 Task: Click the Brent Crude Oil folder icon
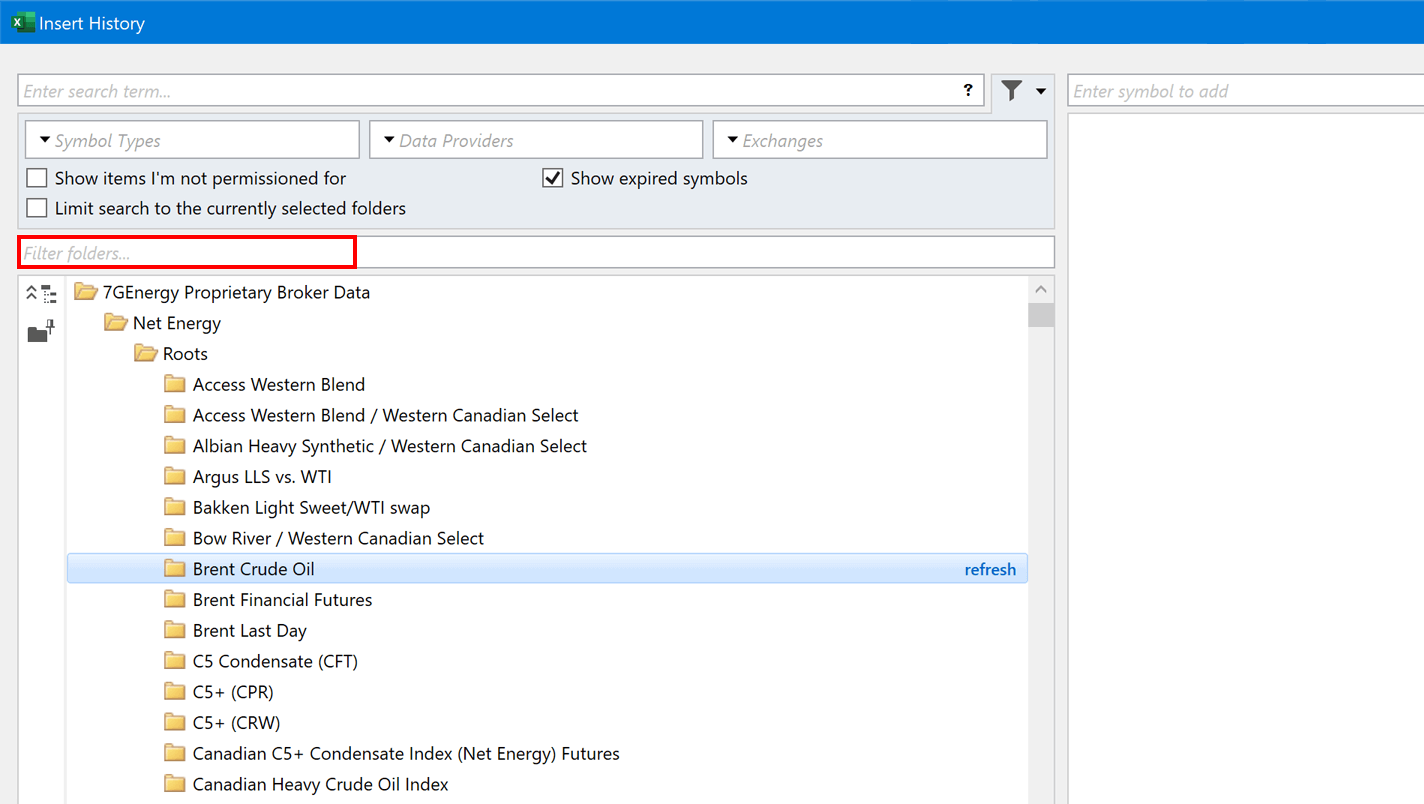pyautogui.click(x=175, y=569)
